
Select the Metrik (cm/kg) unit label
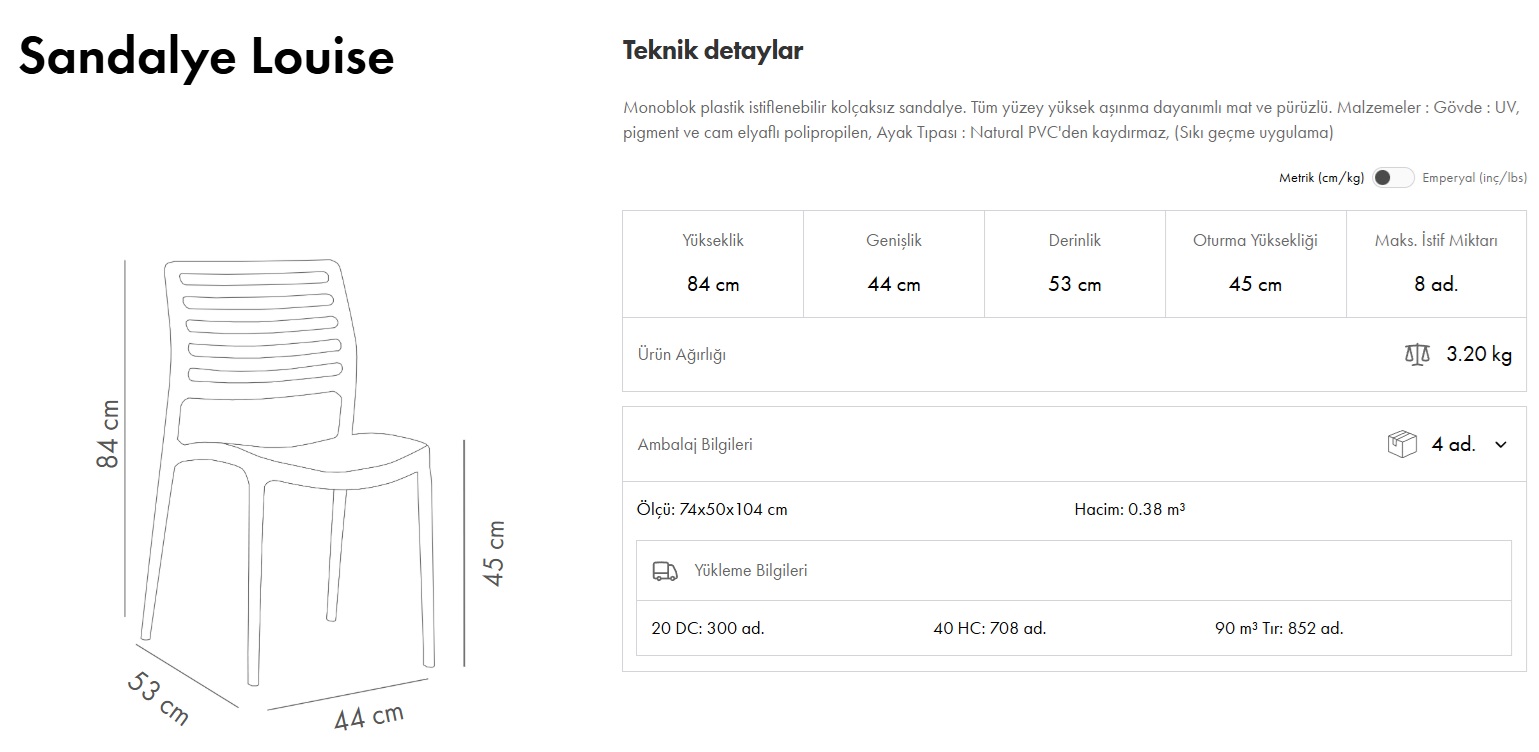tap(1321, 178)
